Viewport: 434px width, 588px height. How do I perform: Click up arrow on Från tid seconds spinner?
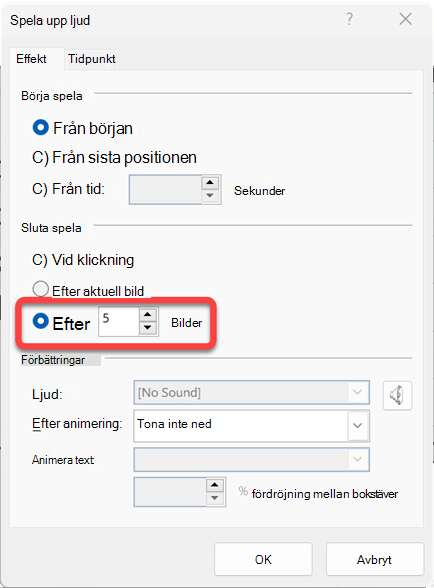[210, 183]
